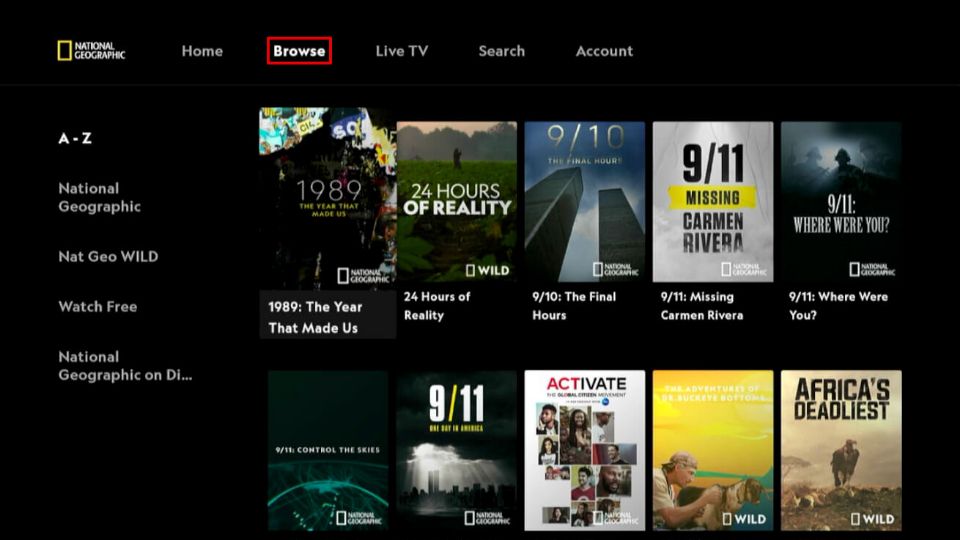Screen dimensions: 960x540
Task: Switch to Live TV
Action: [402, 51]
